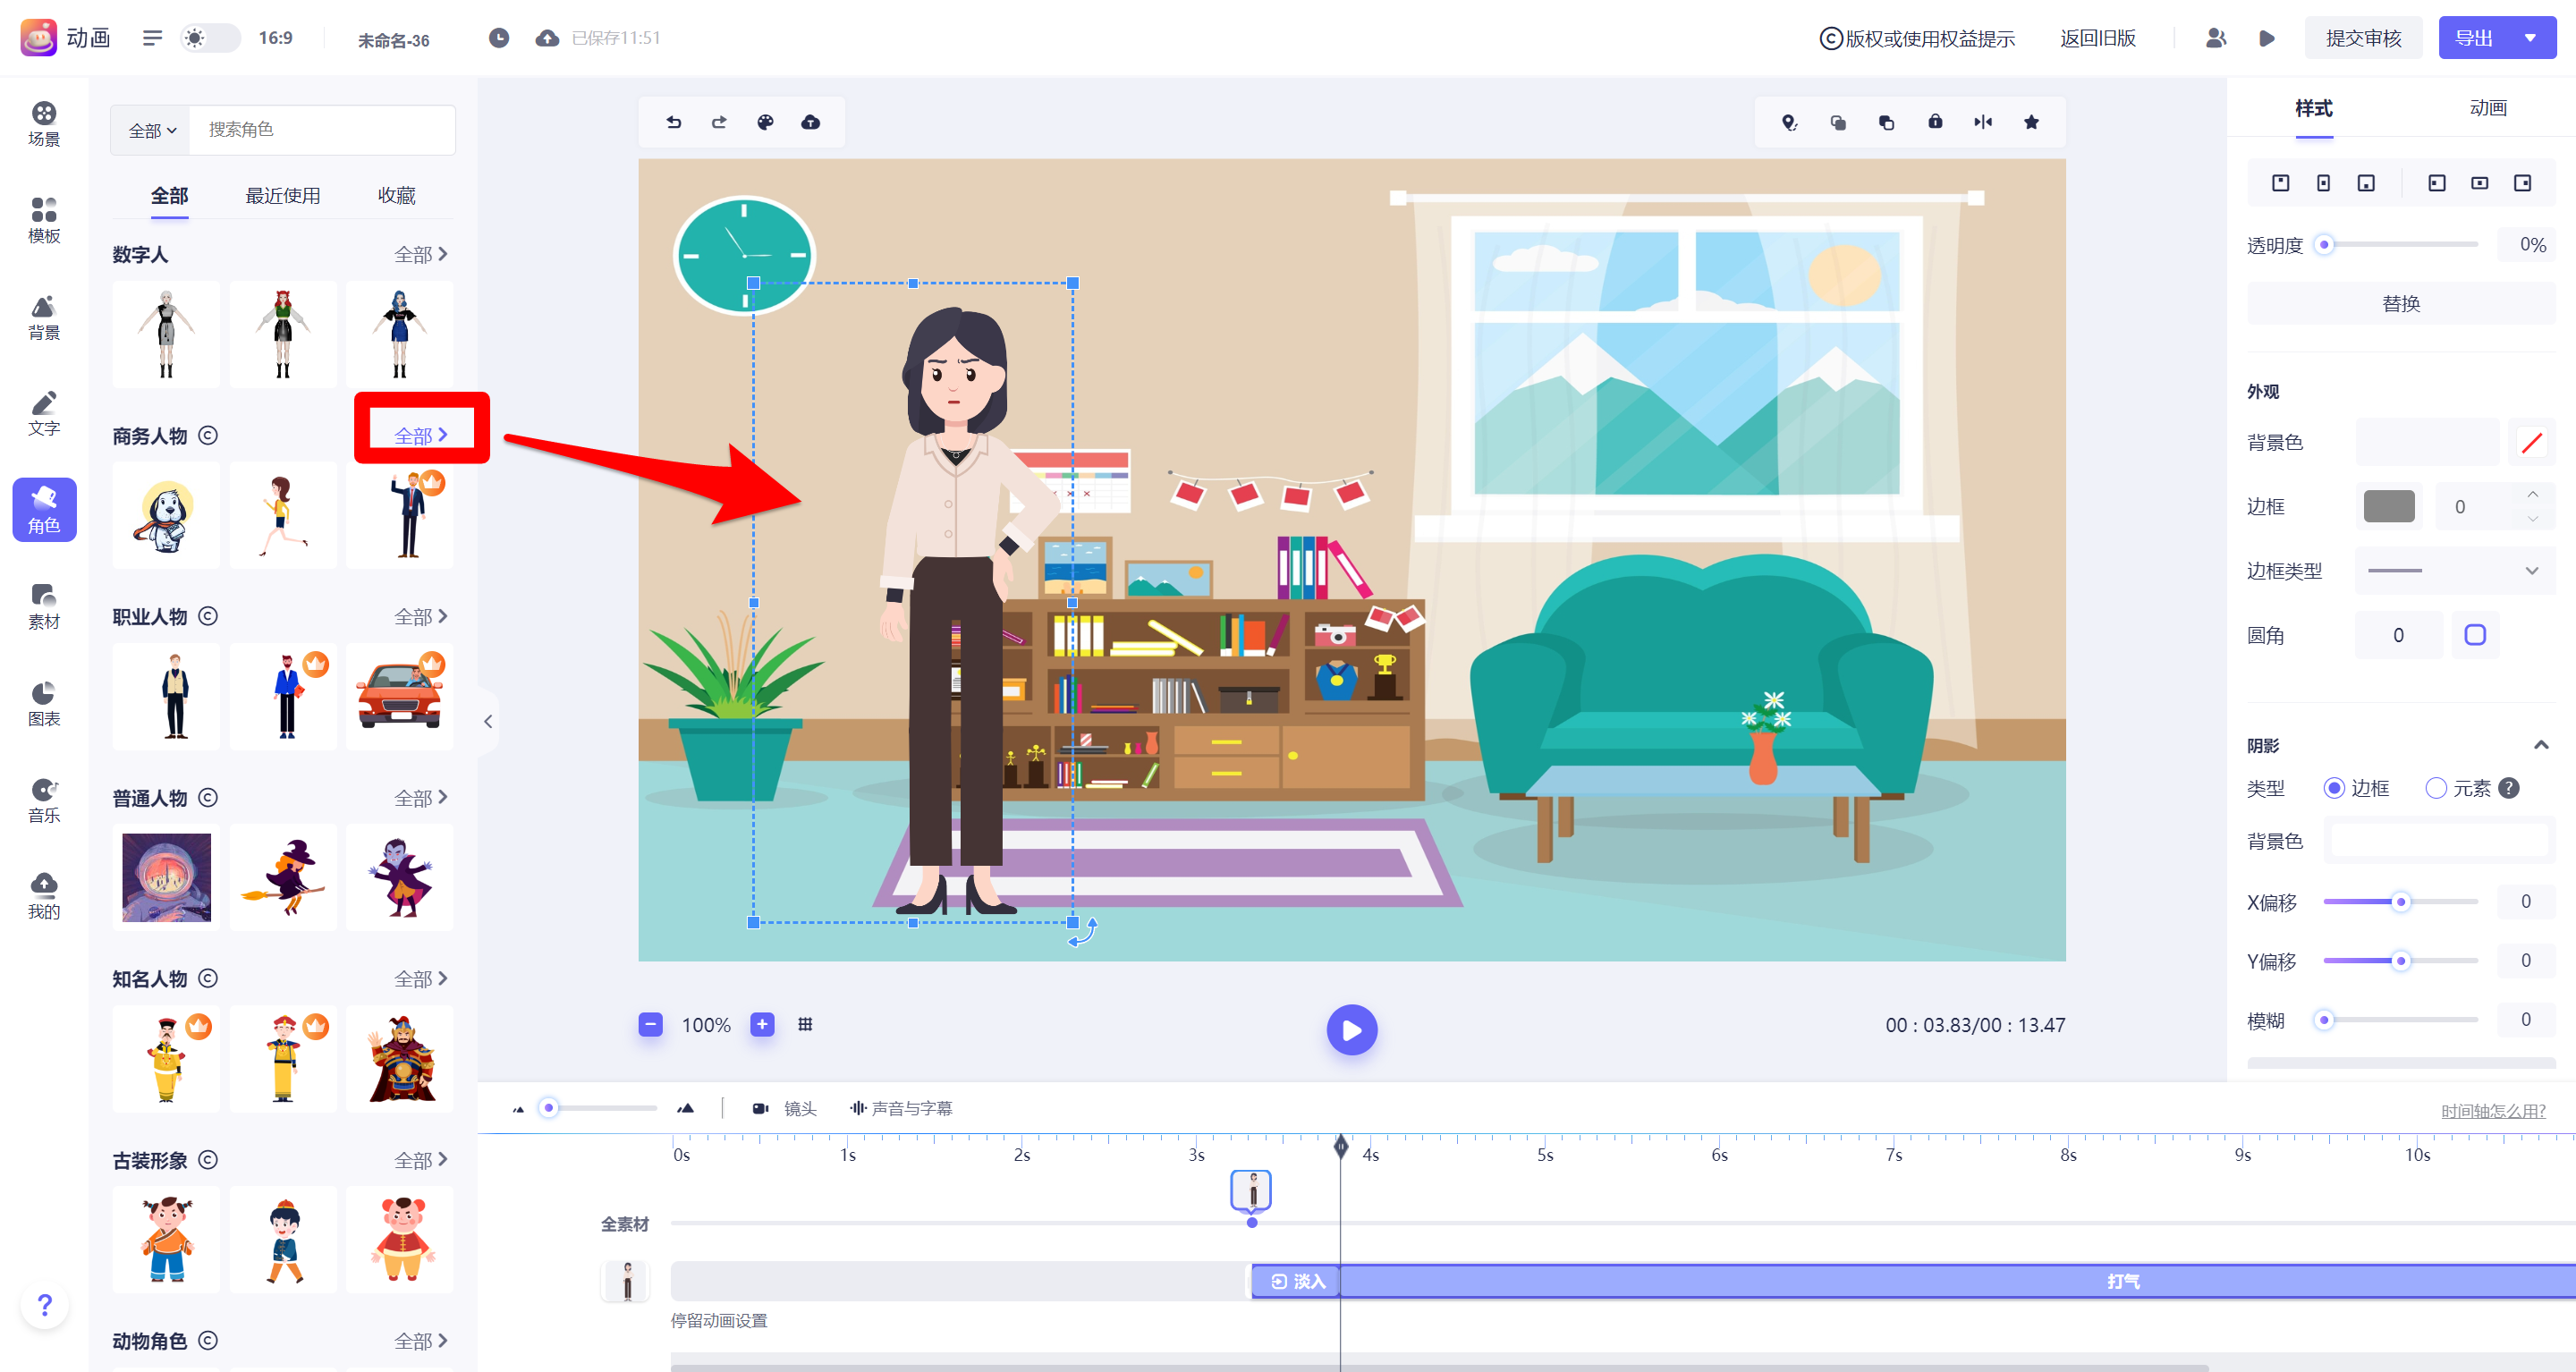Open the 音乐 music sidebar panel
The width and height of the screenshot is (2576, 1372).
click(44, 800)
